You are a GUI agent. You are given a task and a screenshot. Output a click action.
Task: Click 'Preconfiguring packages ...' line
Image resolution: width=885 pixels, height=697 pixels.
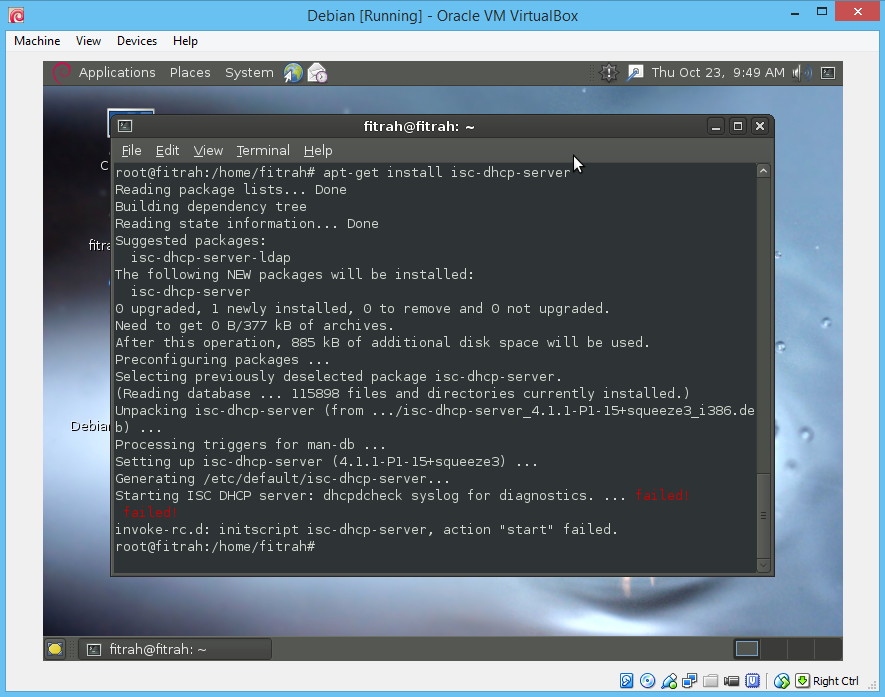point(222,360)
